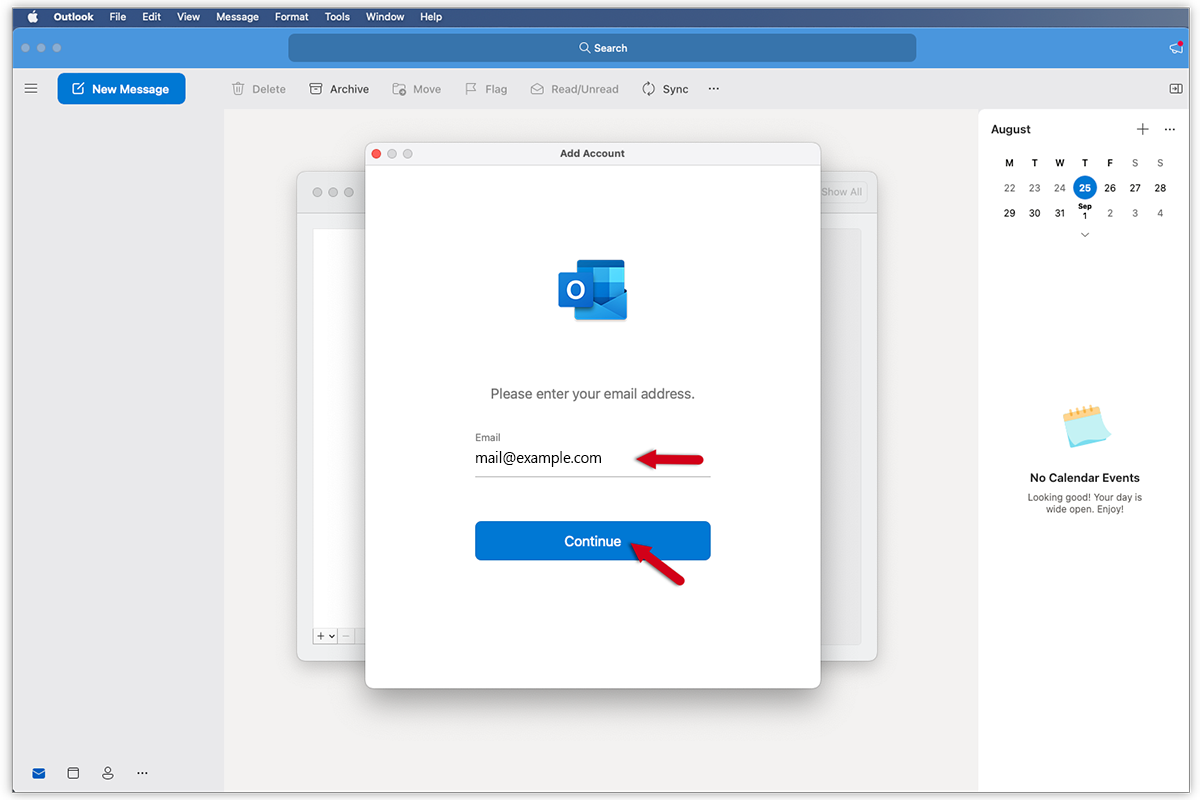Select today, the 25th, in calendar
This screenshot has height=800, width=1200.
(x=1085, y=188)
